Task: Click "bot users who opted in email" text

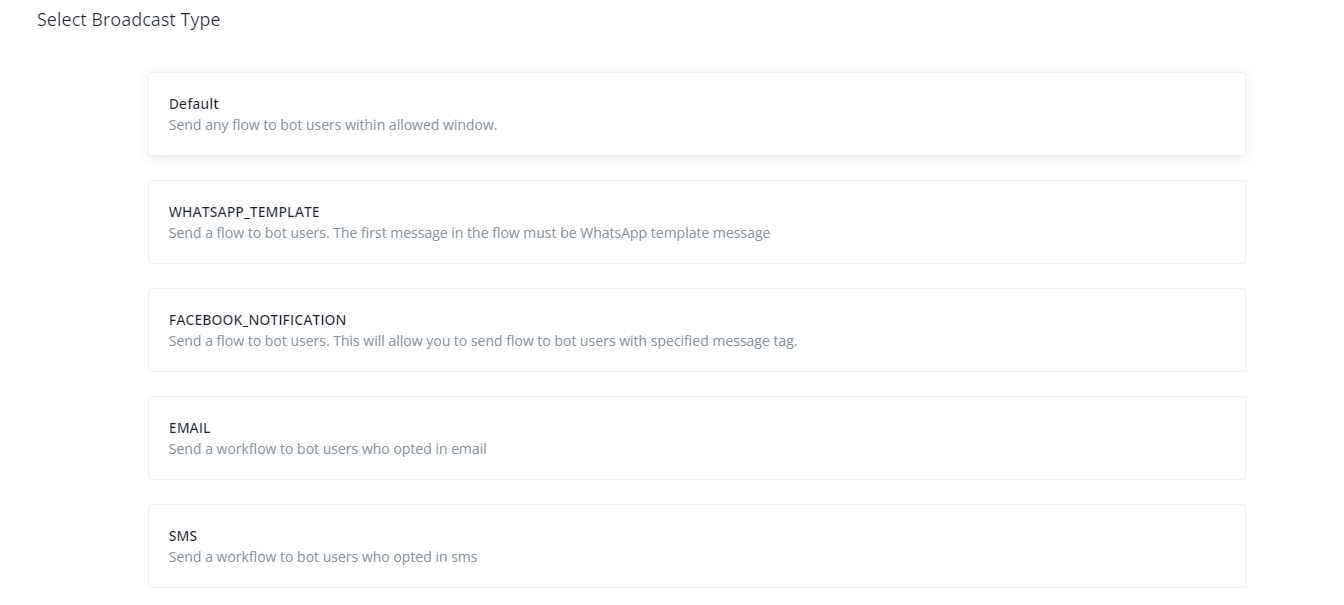Action: [391, 450]
